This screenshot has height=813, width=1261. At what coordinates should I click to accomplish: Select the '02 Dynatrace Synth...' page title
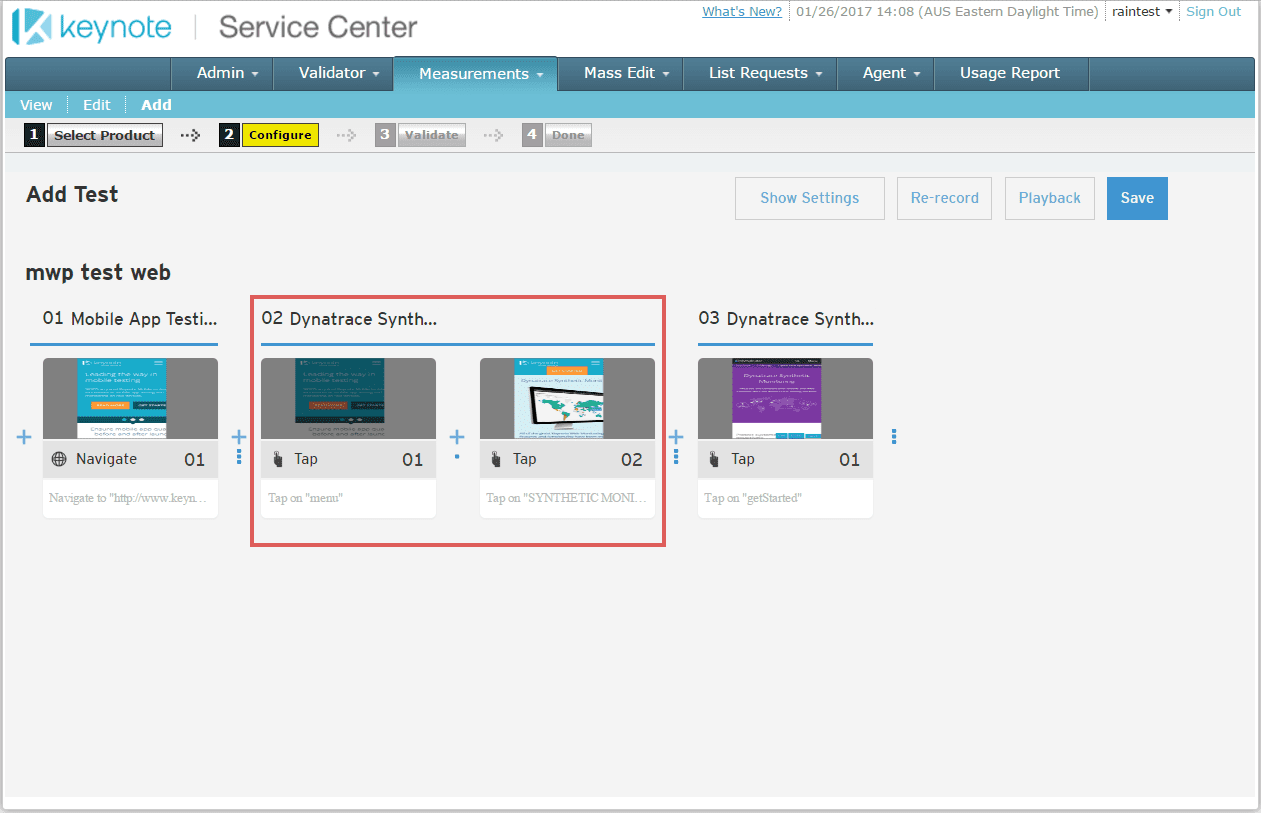tap(349, 319)
